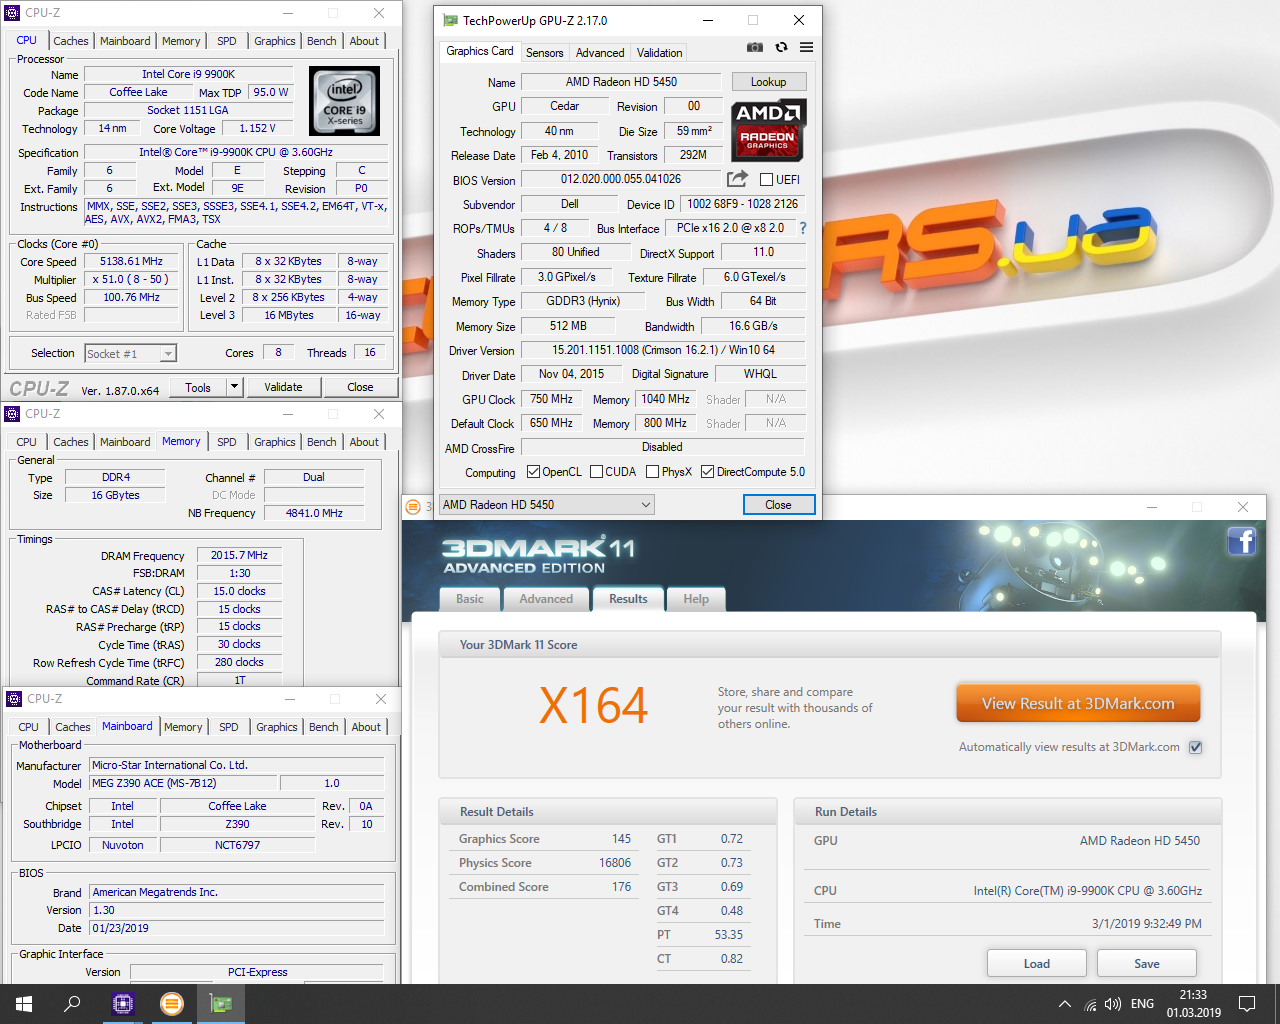This screenshot has width=1280, height=1024.
Task: Toggle the CUDA checkbox
Action: click(596, 472)
